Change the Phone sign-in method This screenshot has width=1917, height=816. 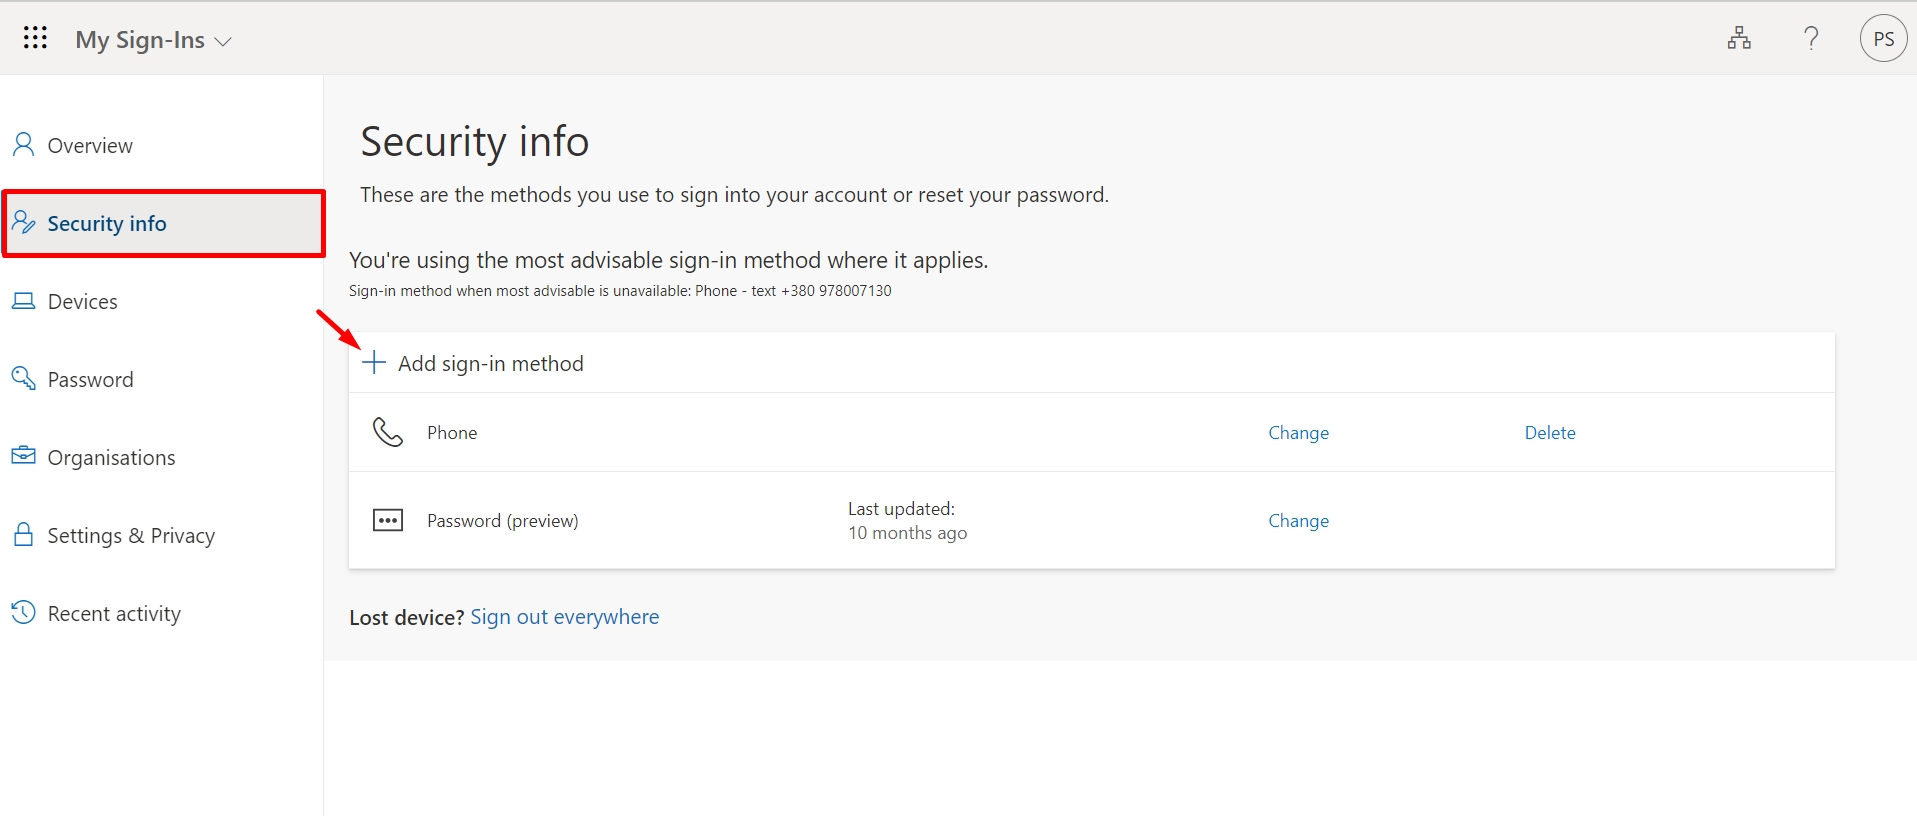click(x=1298, y=433)
